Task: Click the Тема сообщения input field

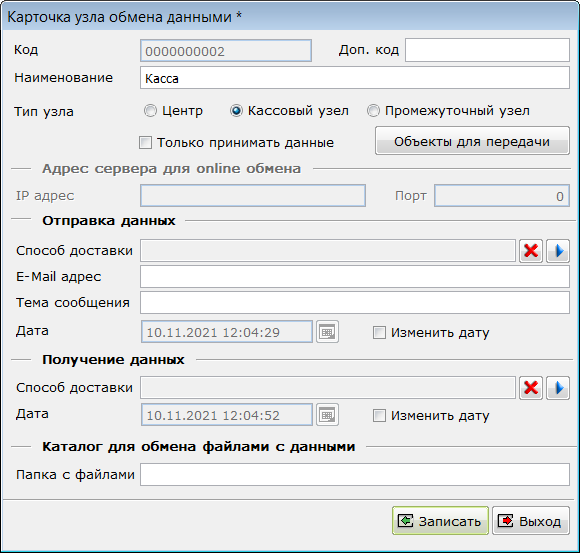Action: 355,303
